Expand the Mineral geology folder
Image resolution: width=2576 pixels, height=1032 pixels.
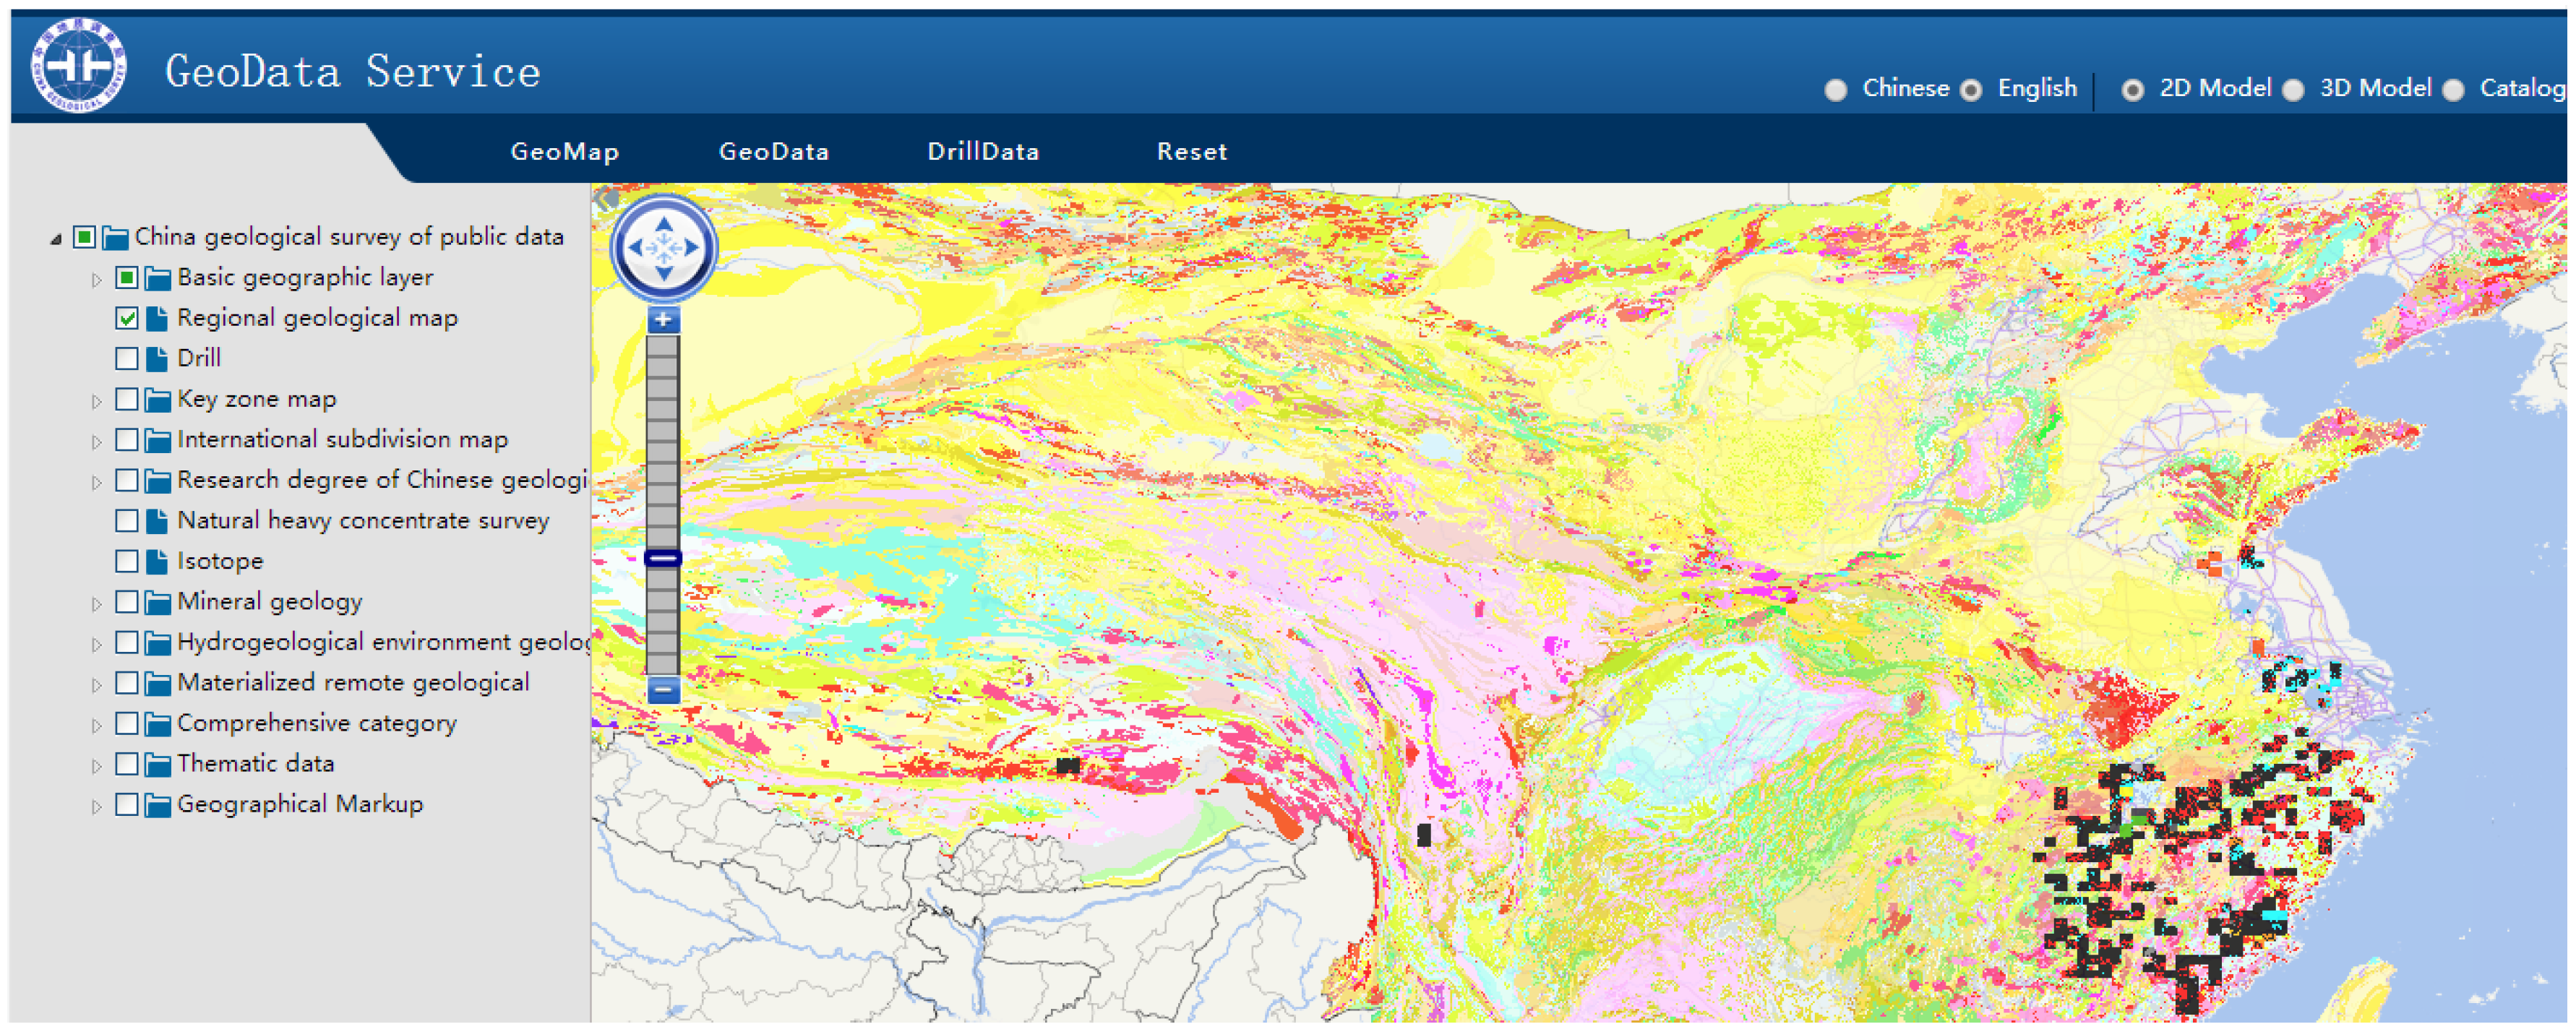(96, 603)
